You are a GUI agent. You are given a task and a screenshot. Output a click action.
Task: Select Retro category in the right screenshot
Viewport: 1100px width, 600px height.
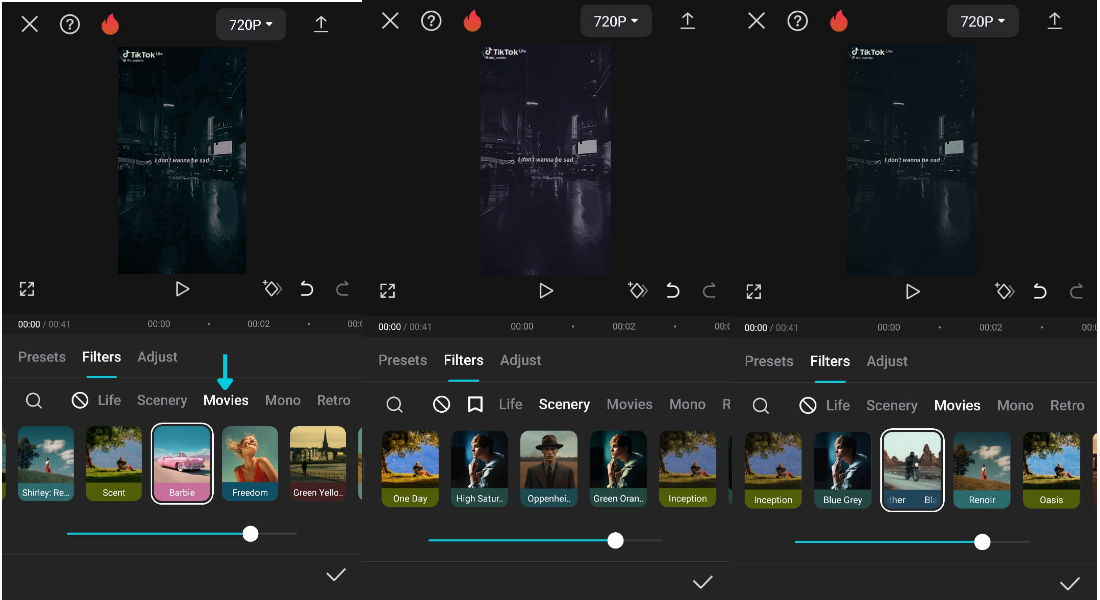[1067, 406]
